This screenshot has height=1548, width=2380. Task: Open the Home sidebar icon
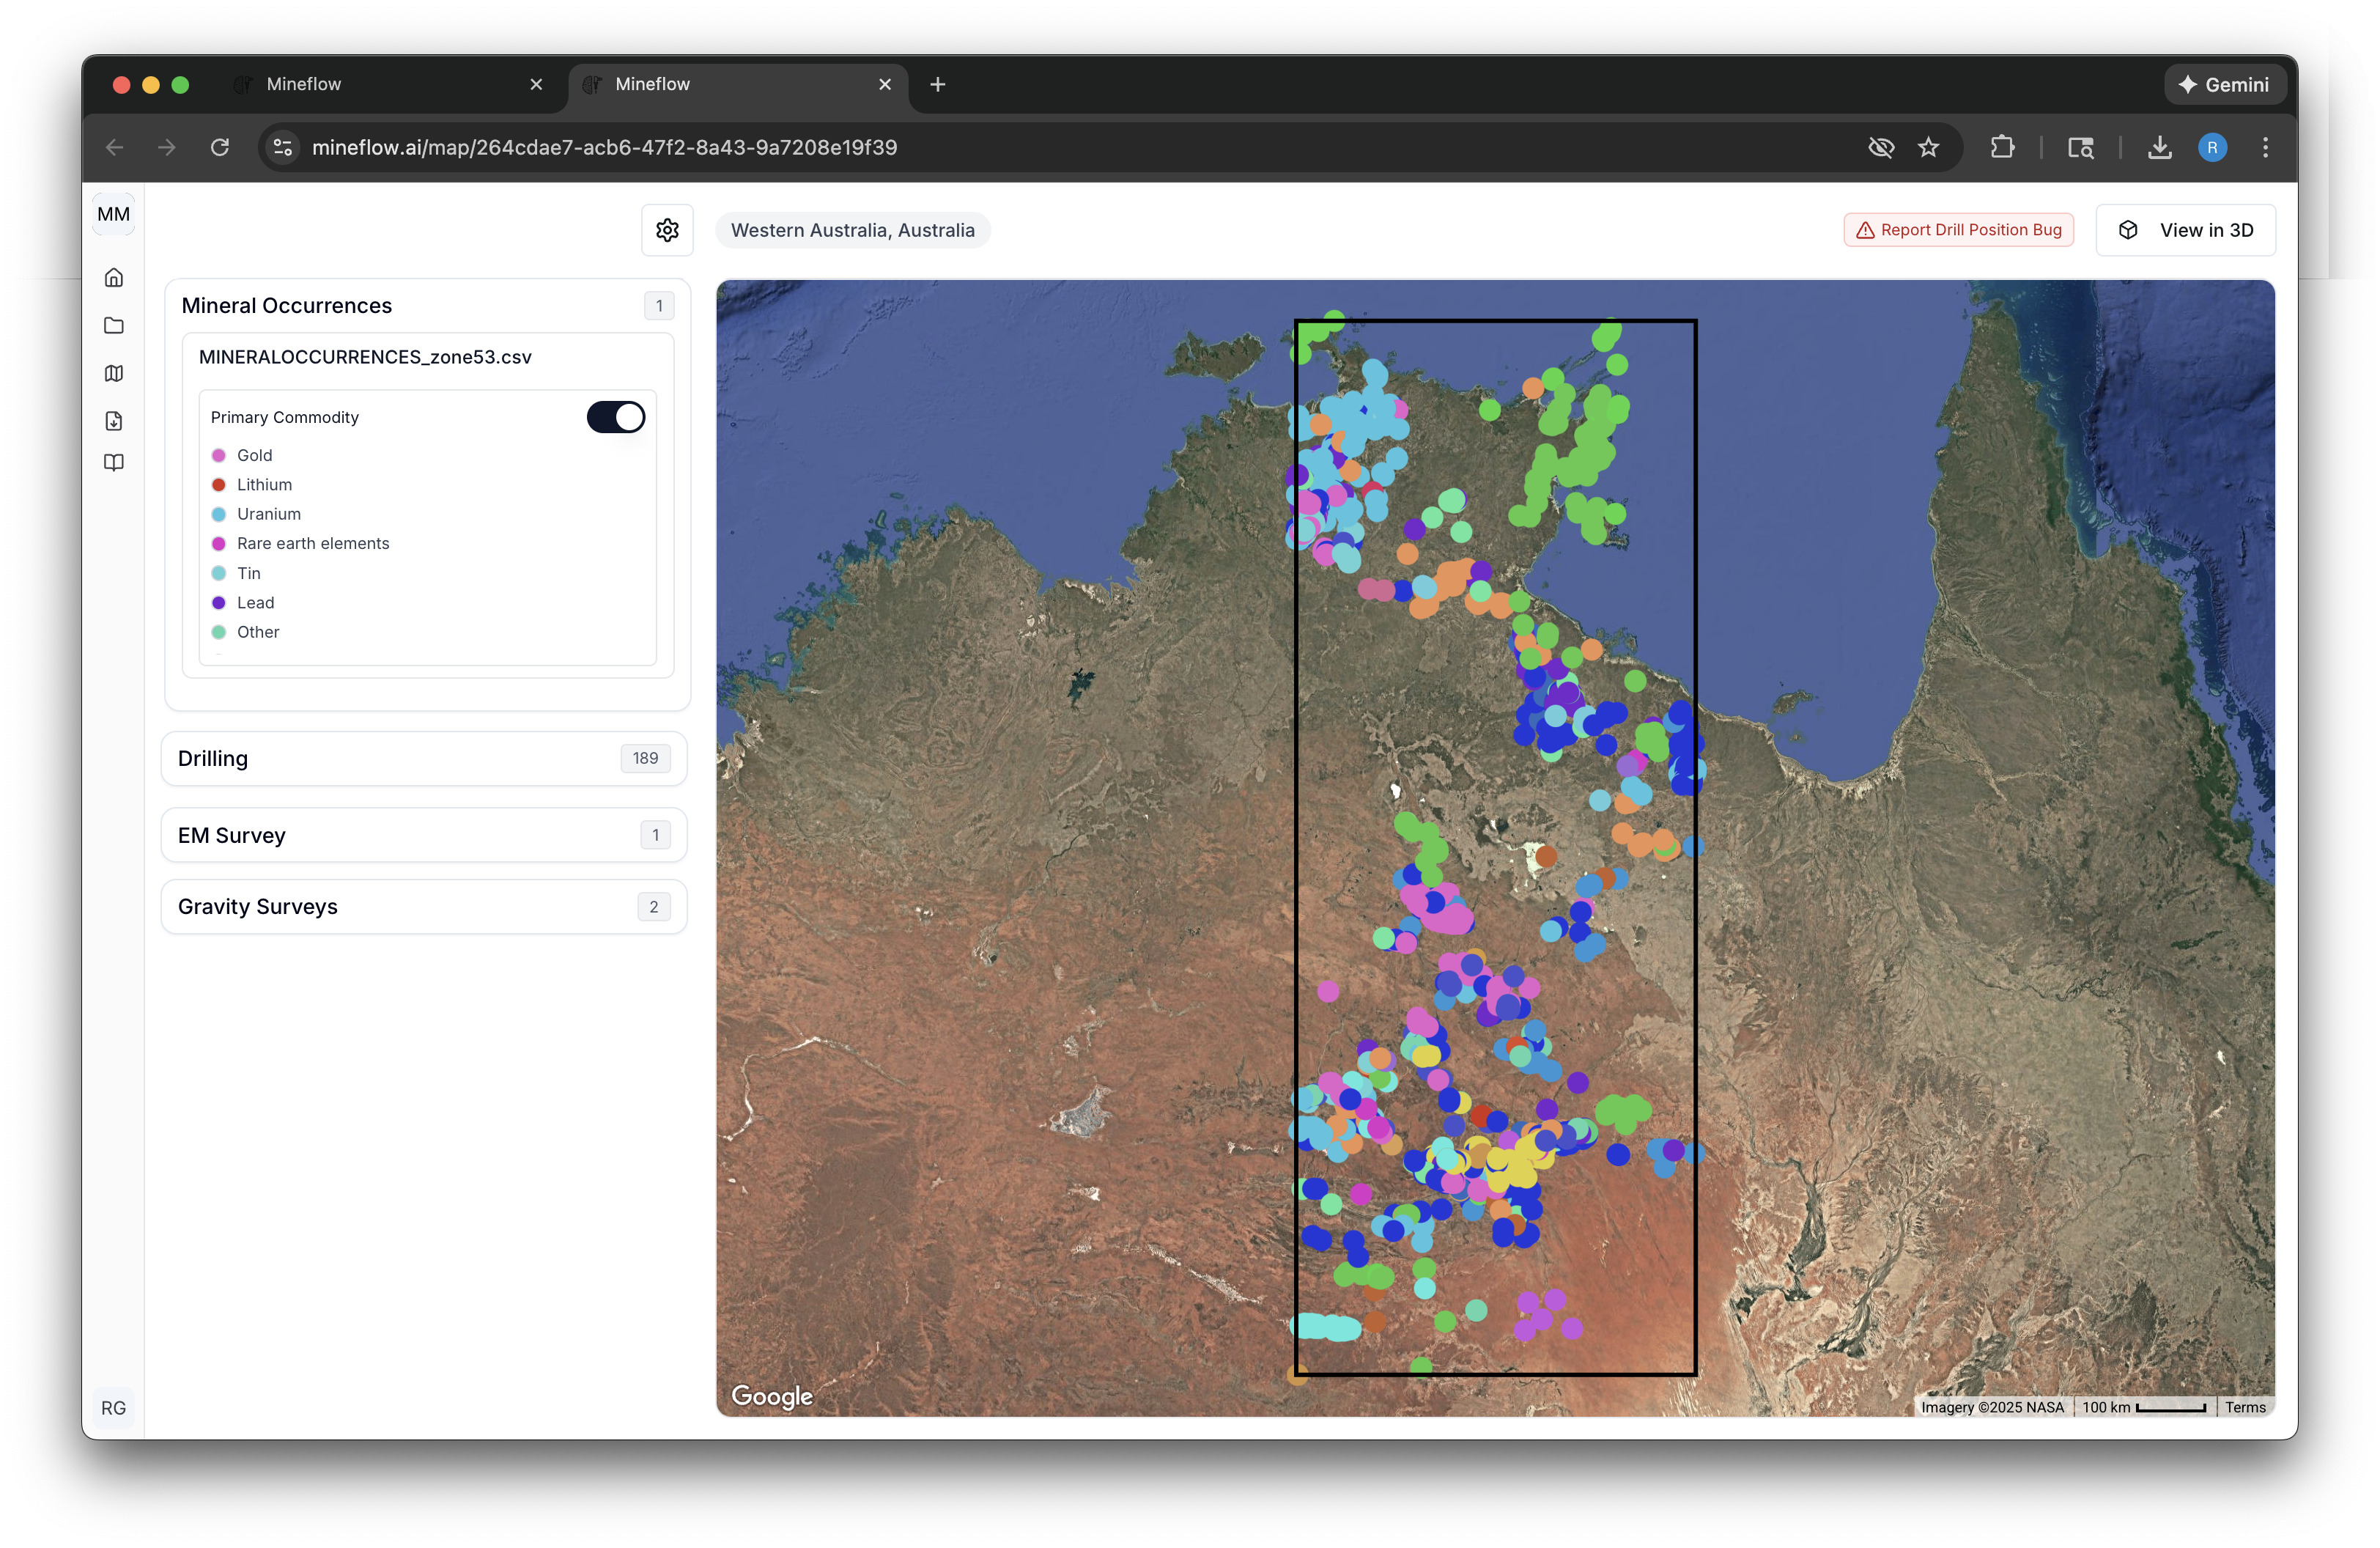pyautogui.click(x=113, y=277)
